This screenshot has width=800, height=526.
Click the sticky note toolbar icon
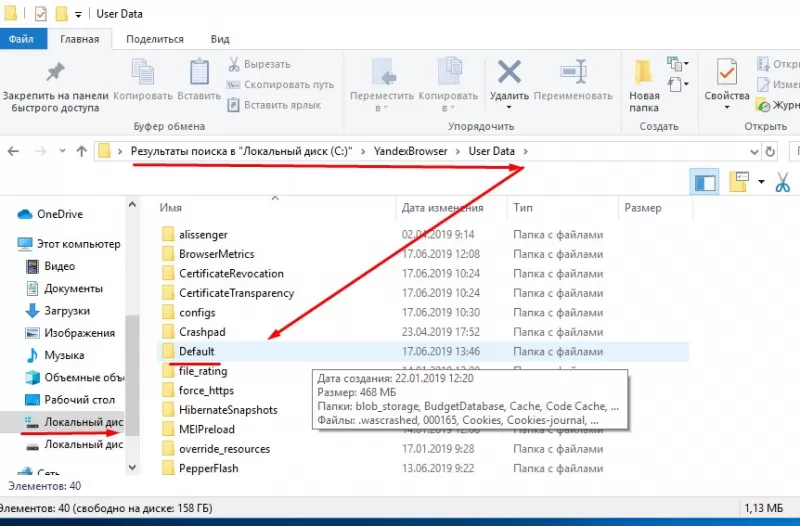739,182
